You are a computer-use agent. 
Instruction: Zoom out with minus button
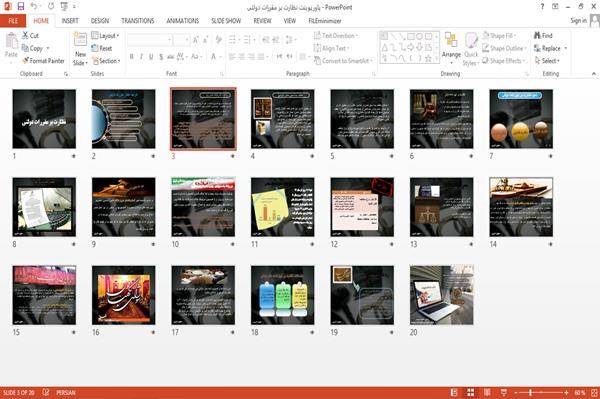click(x=516, y=392)
